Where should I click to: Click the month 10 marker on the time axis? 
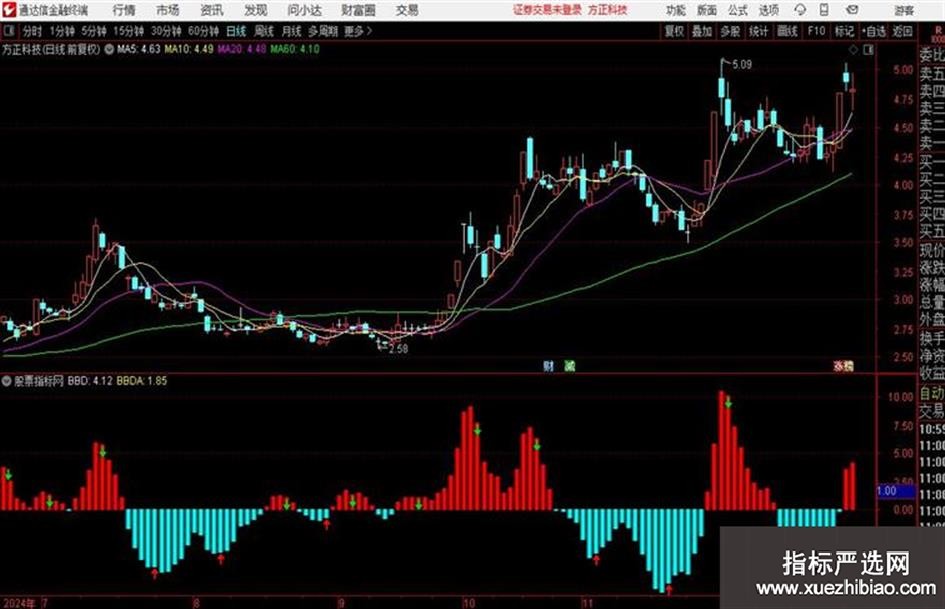[468, 603]
